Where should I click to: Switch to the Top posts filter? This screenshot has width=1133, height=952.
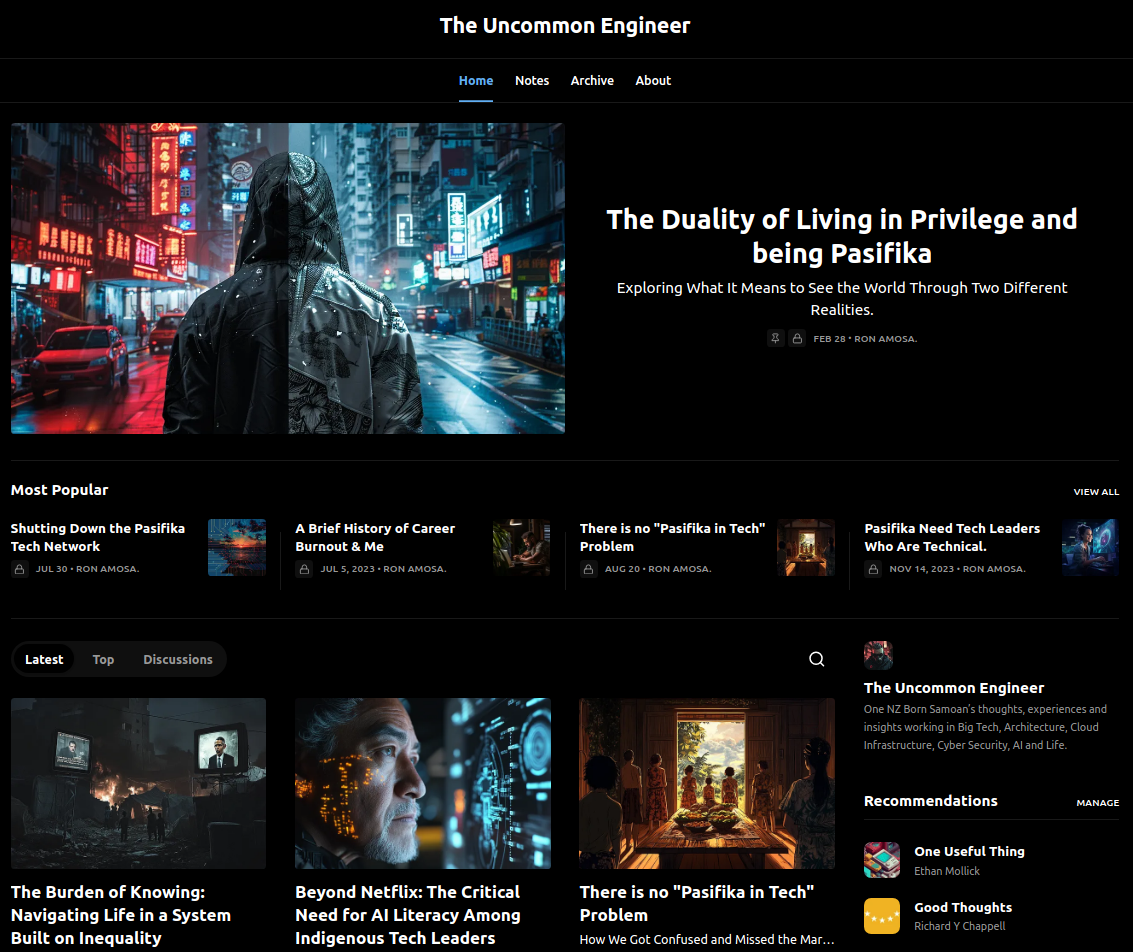point(103,659)
